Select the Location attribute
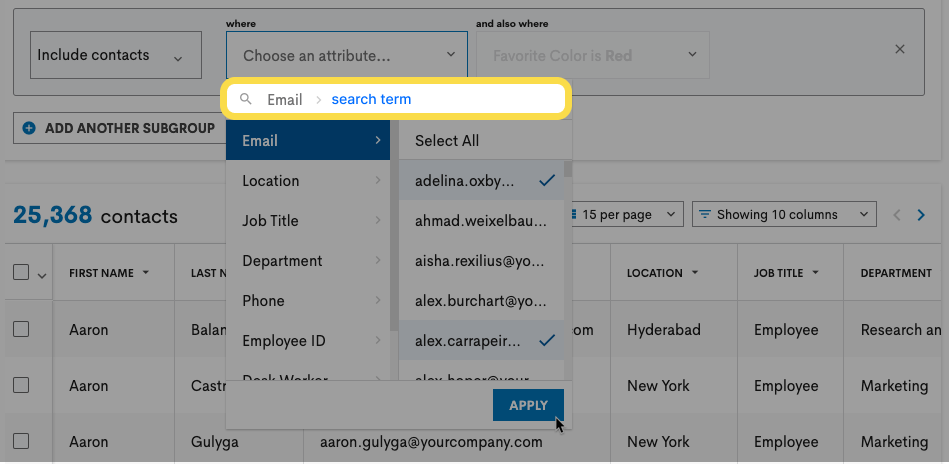The width and height of the screenshot is (950, 464). tap(308, 181)
